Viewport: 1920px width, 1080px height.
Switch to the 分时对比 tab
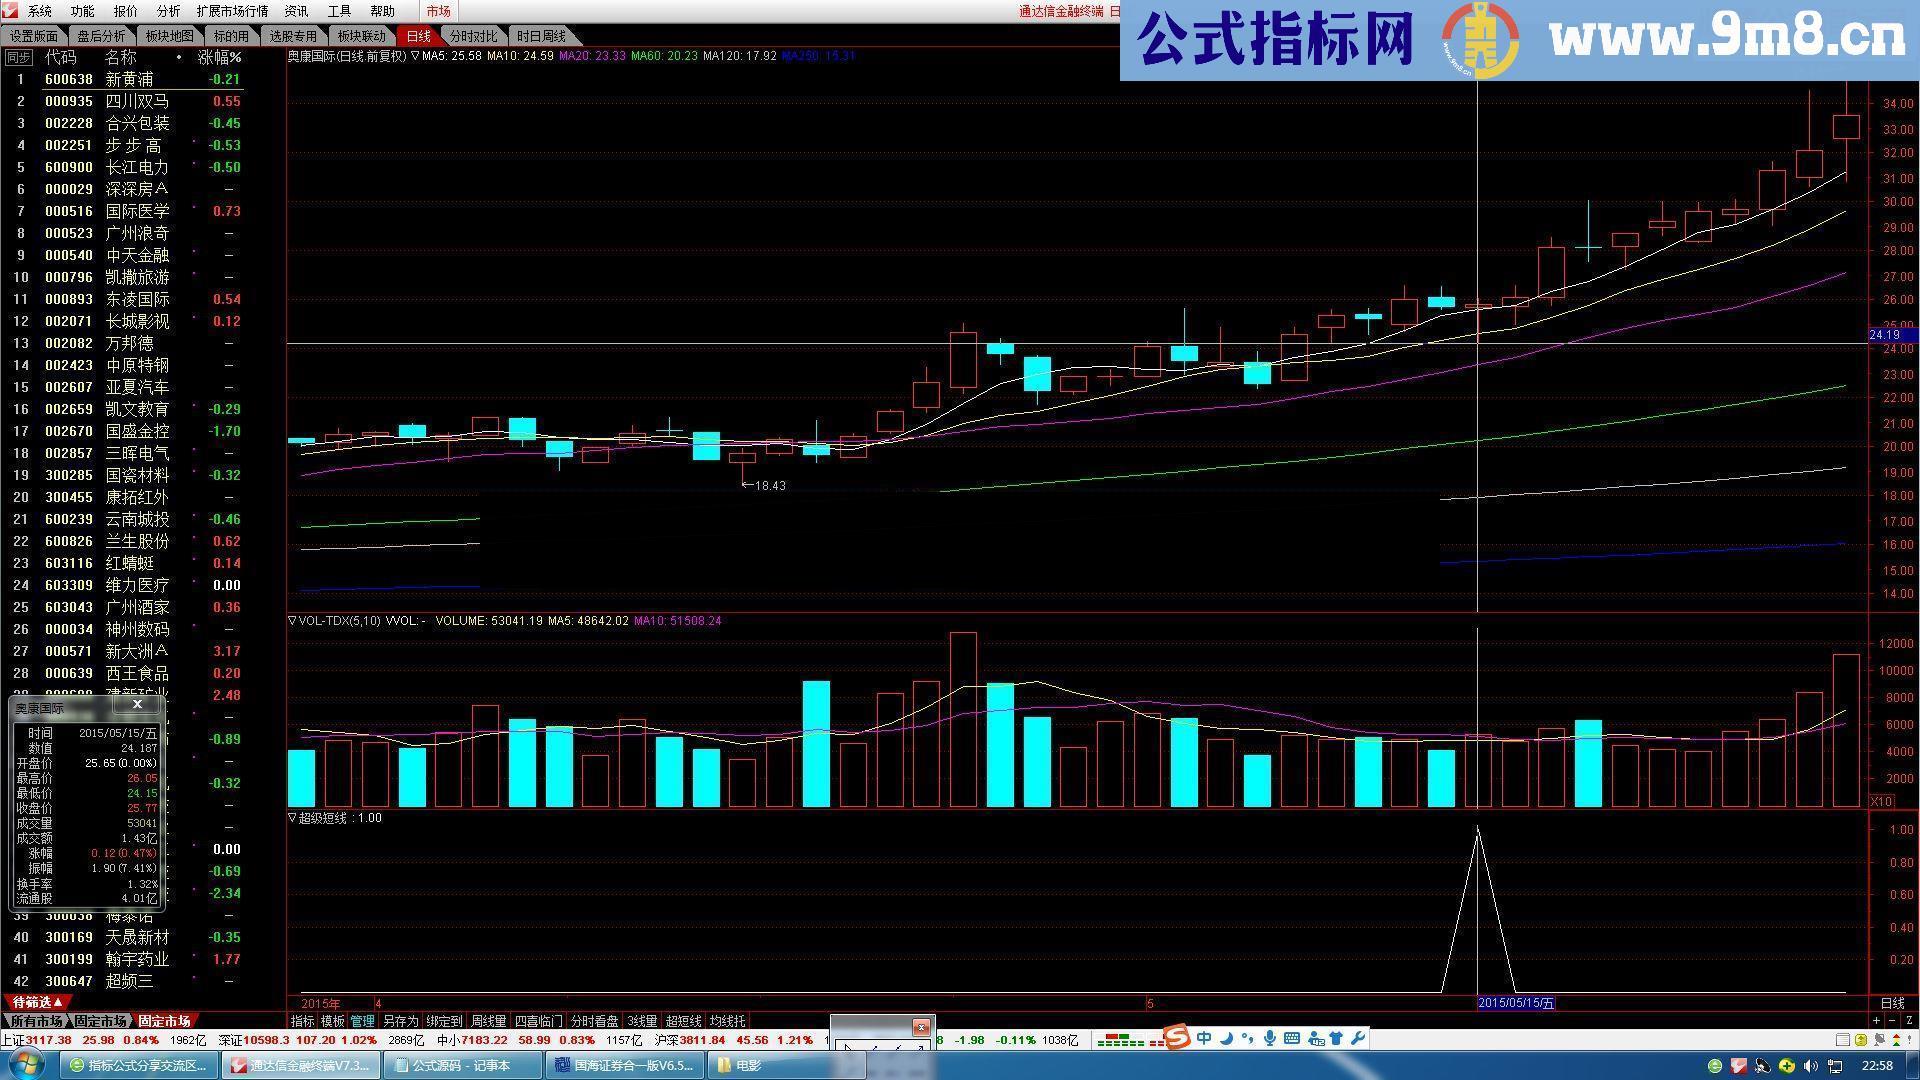472,36
